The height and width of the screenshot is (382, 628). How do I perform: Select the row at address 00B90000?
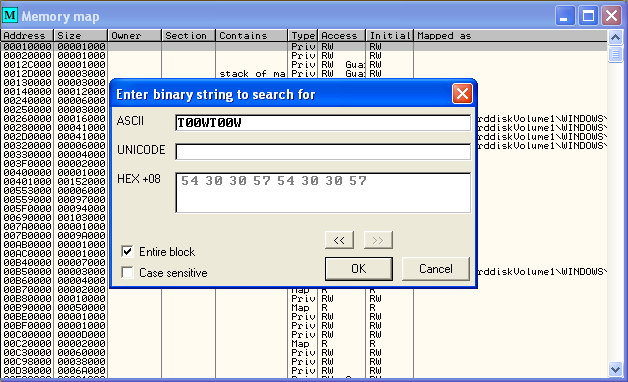coord(304,308)
